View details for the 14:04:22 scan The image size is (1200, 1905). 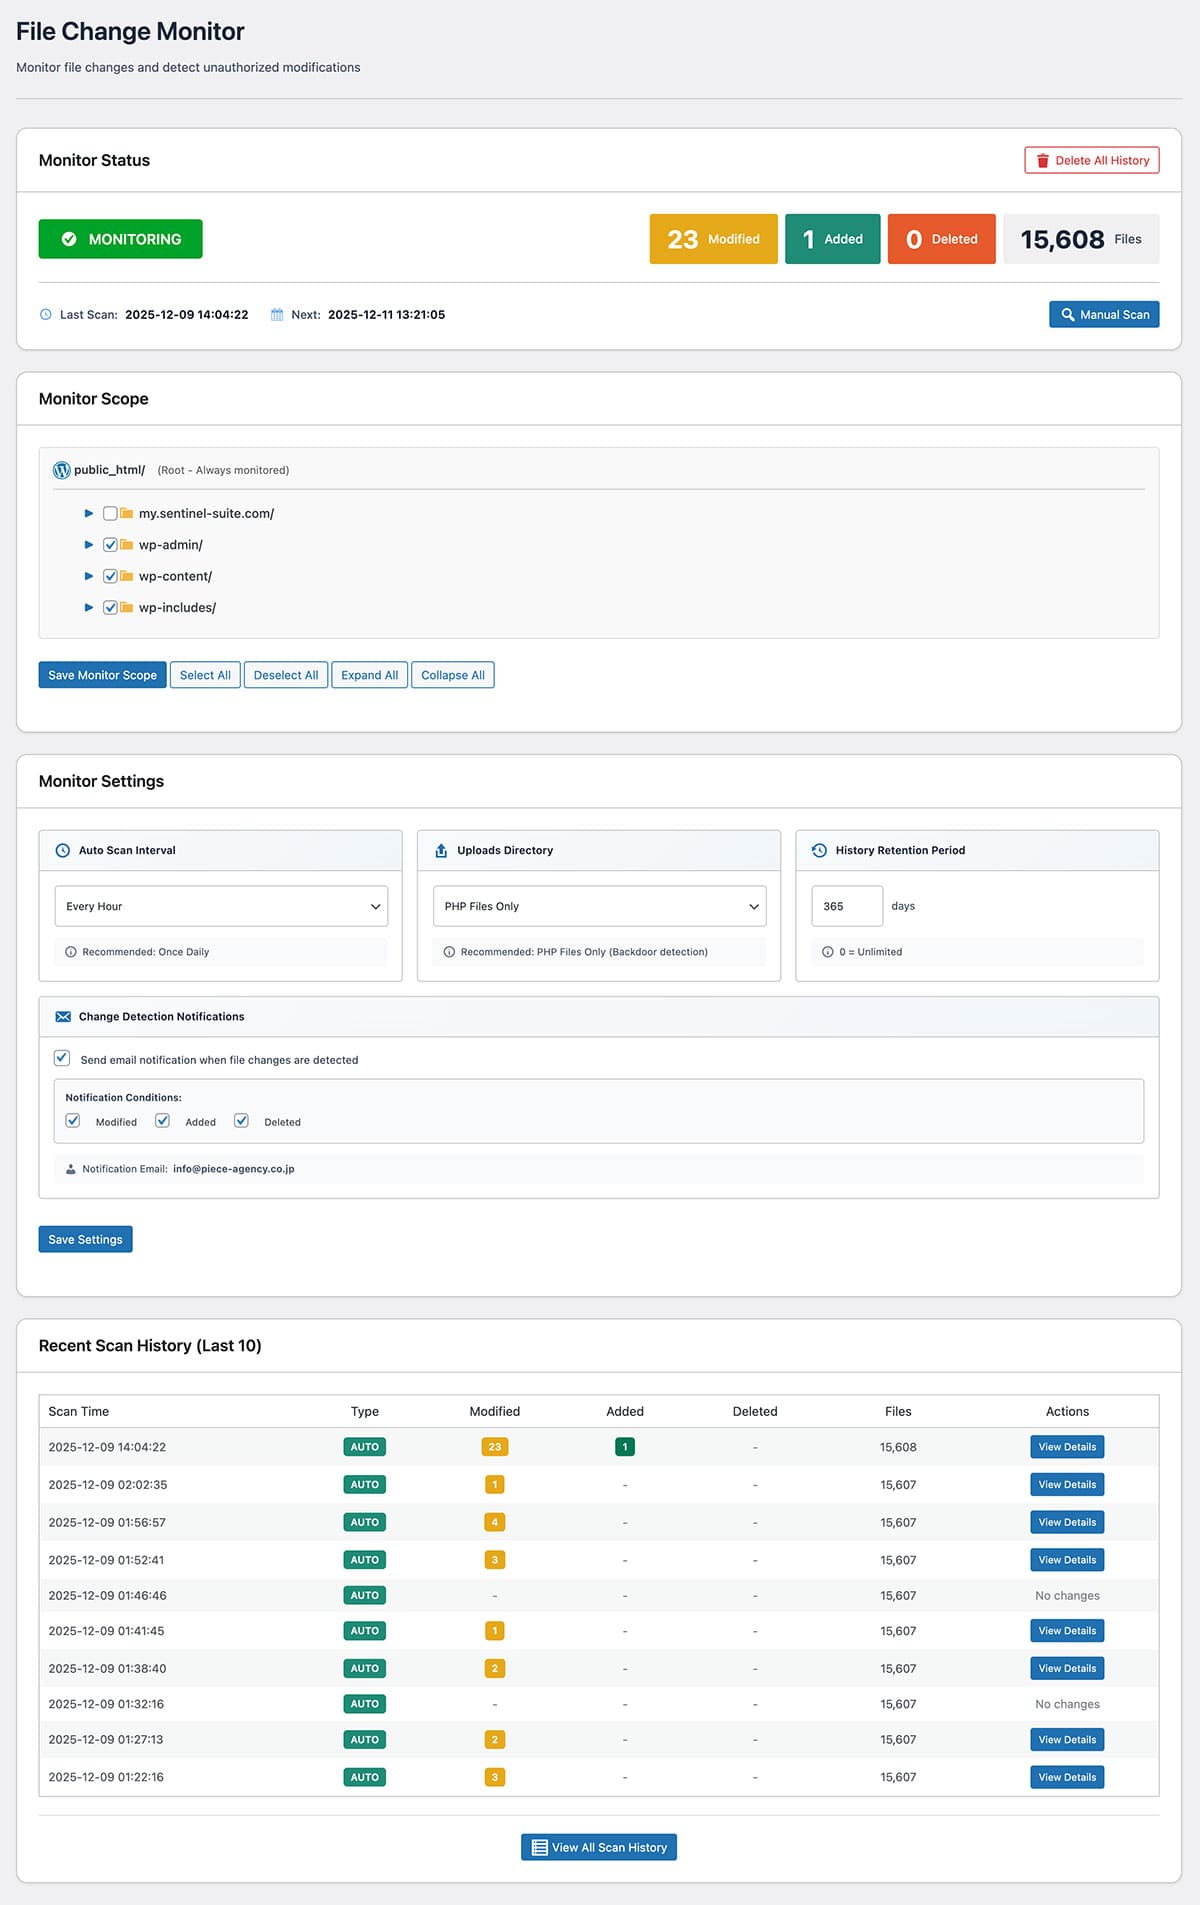[x=1066, y=1447]
